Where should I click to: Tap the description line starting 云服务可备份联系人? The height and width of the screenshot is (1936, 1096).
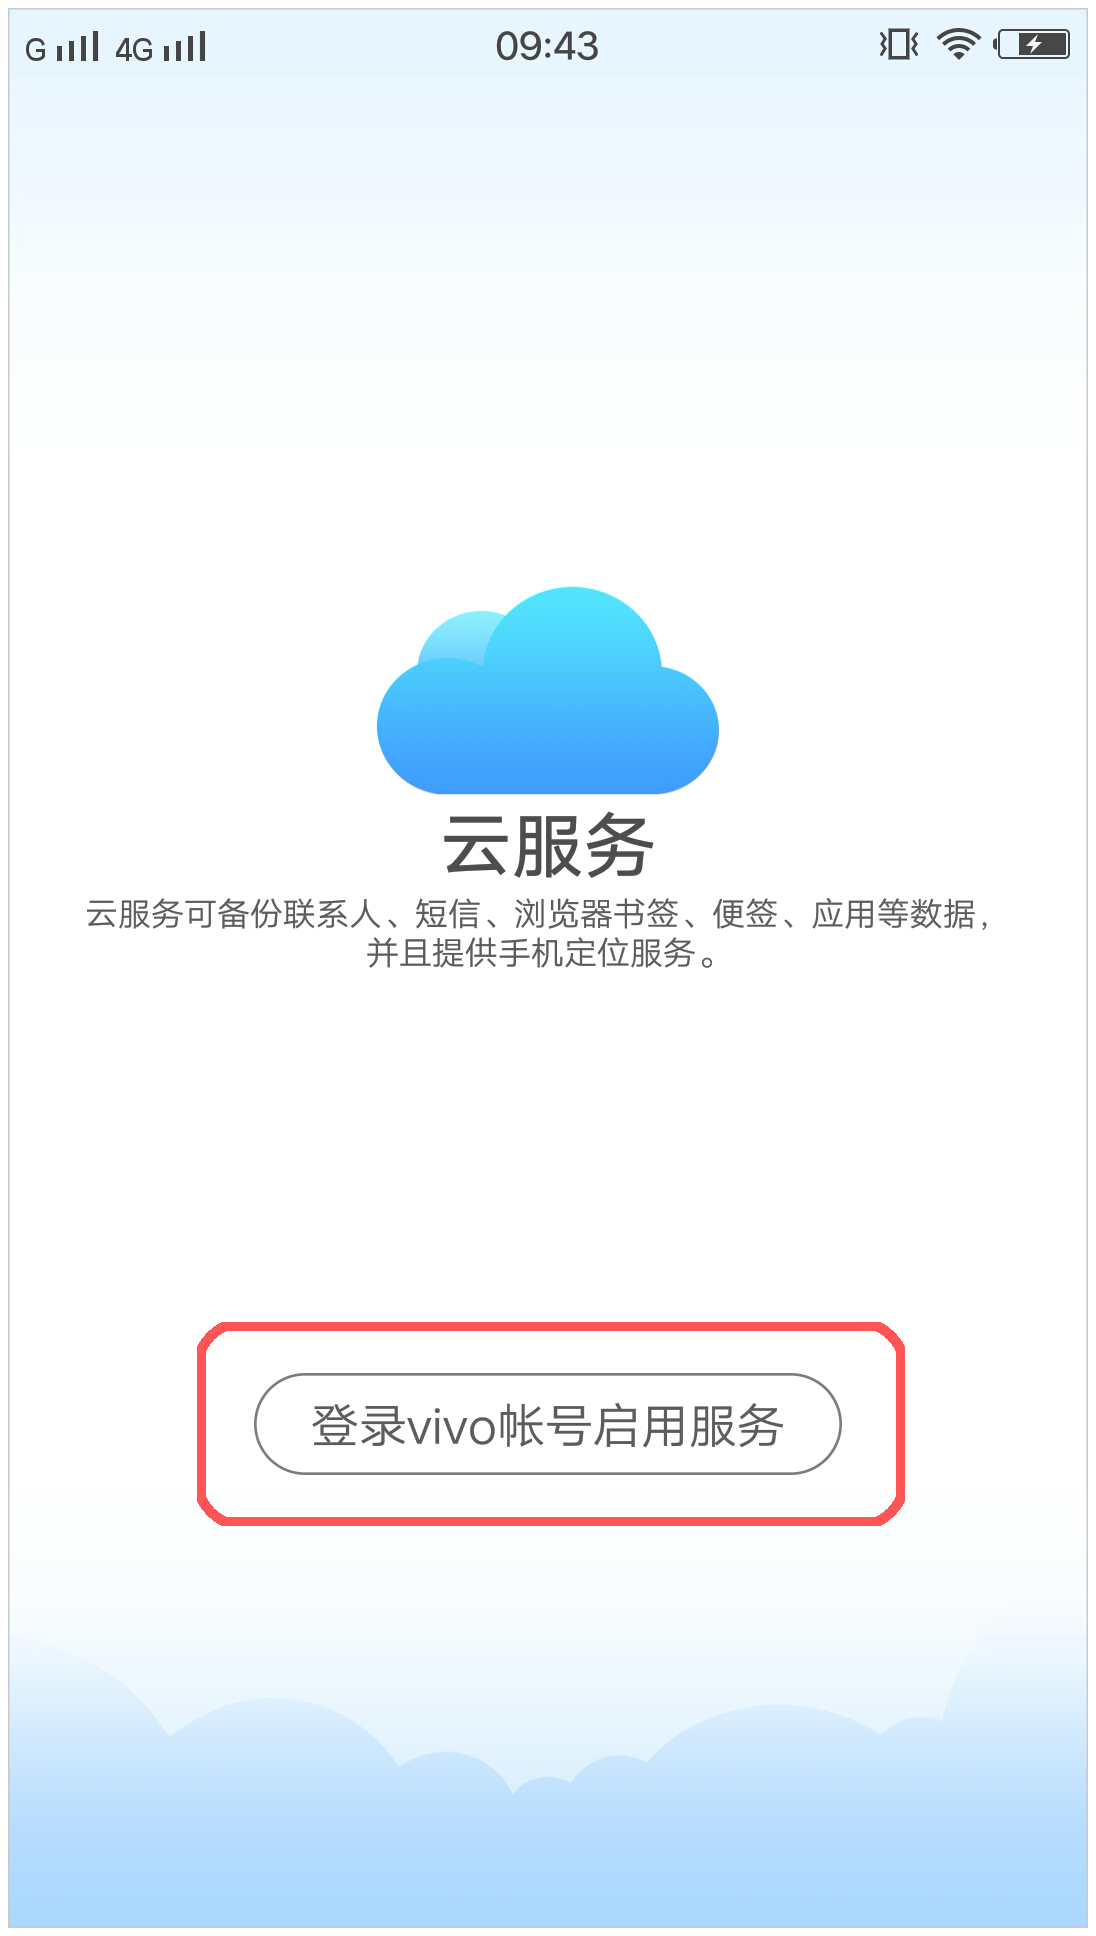tap(538, 914)
